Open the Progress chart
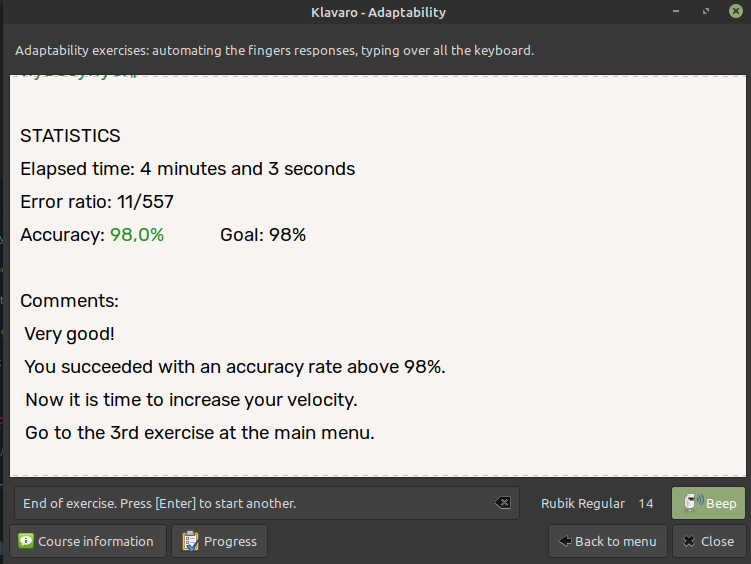751x564 pixels. [219, 541]
